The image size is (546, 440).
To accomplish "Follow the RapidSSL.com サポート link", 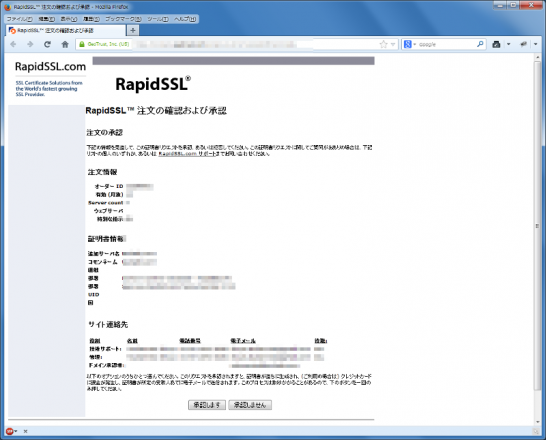I will (x=187, y=154).
